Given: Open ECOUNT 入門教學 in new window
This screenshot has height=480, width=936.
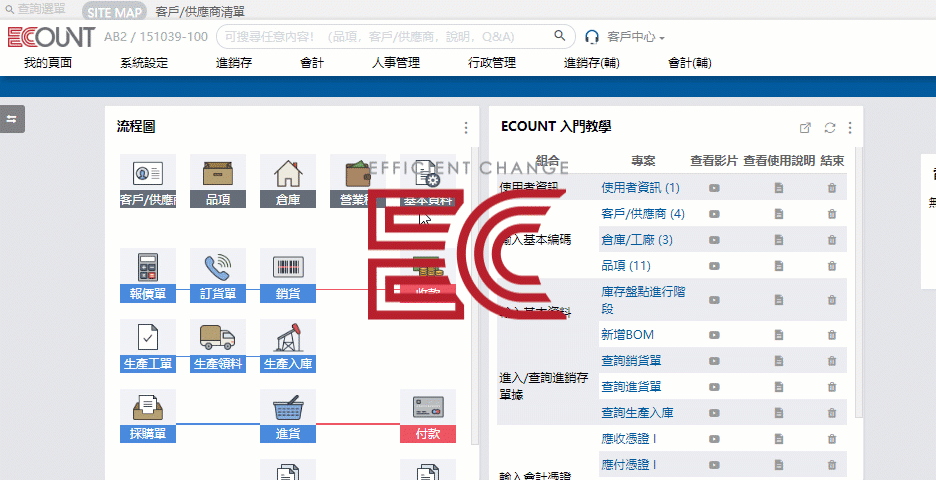Looking at the screenshot, I should click(805, 128).
